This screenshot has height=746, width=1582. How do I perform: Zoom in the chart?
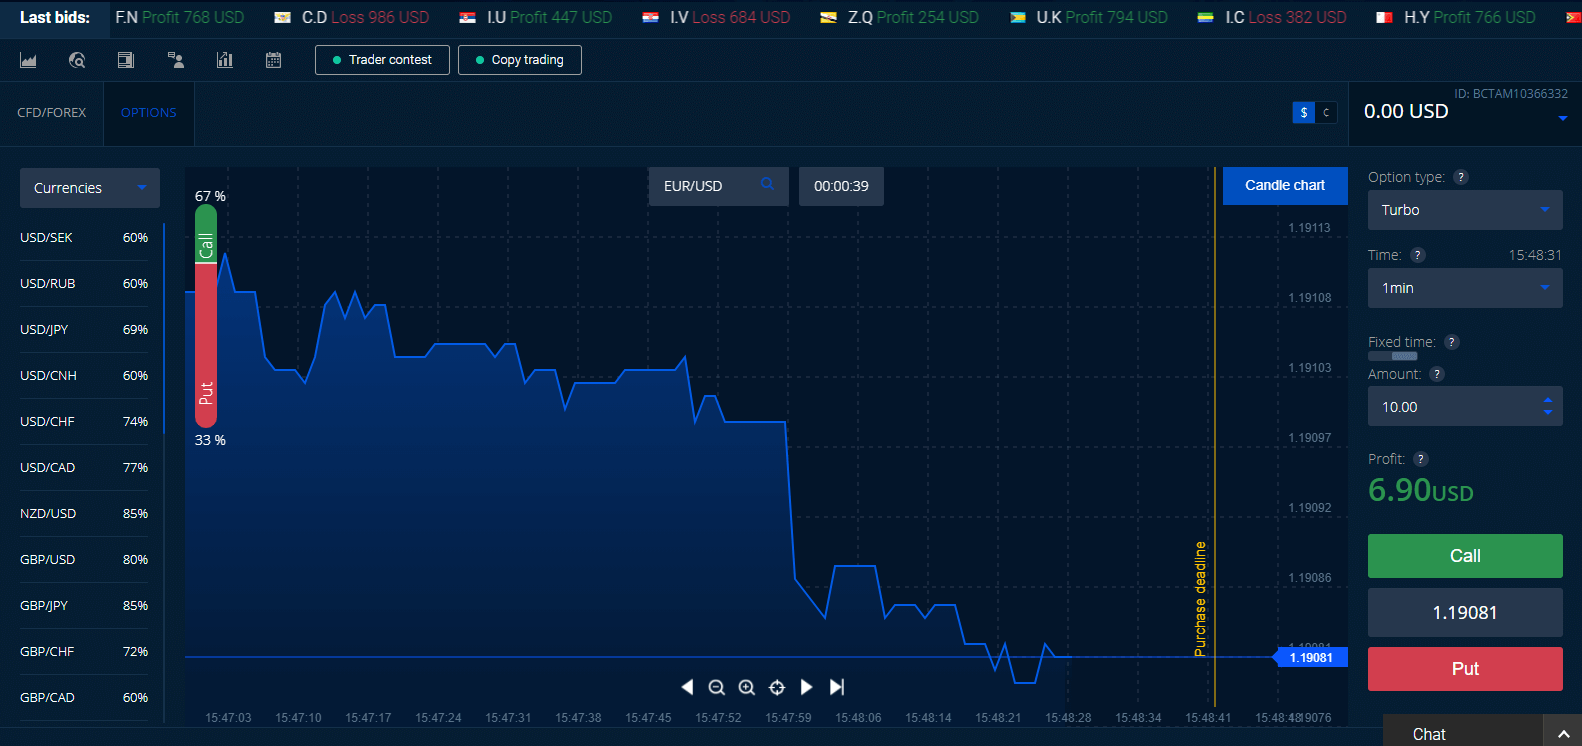[x=747, y=687]
